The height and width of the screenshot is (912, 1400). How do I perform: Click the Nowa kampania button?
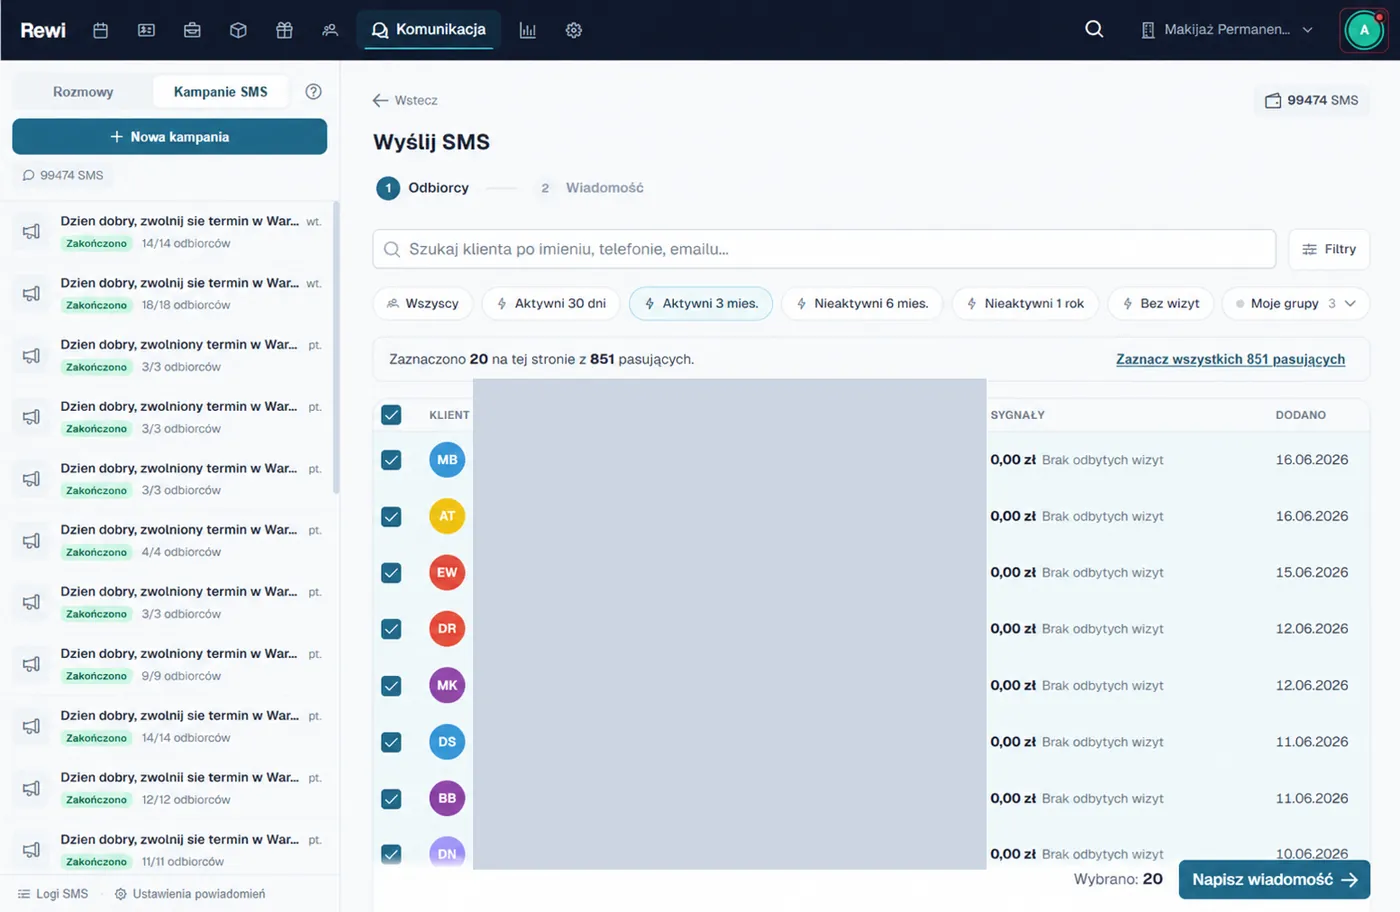click(x=170, y=137)
